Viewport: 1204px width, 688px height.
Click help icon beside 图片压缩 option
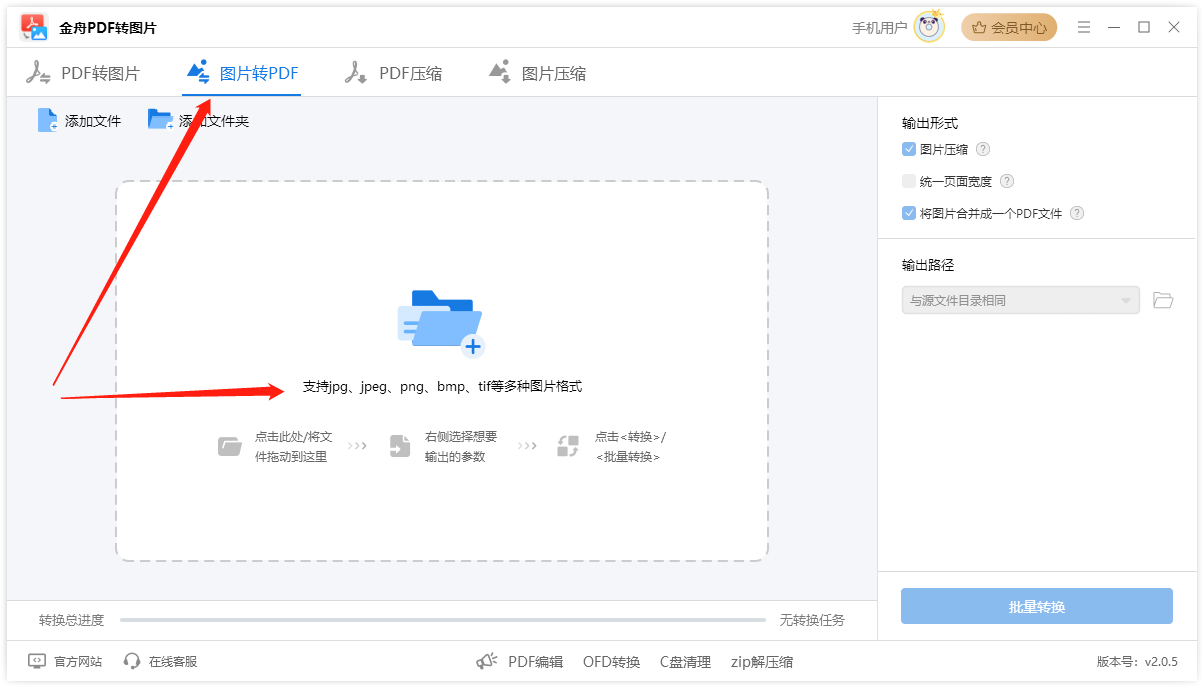pyautogui.click(x=983, y=149)
